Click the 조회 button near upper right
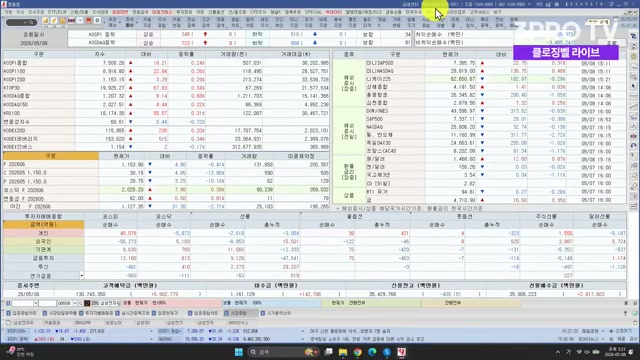640x360 pixels. pyautogui.click(x=611, y=42)
